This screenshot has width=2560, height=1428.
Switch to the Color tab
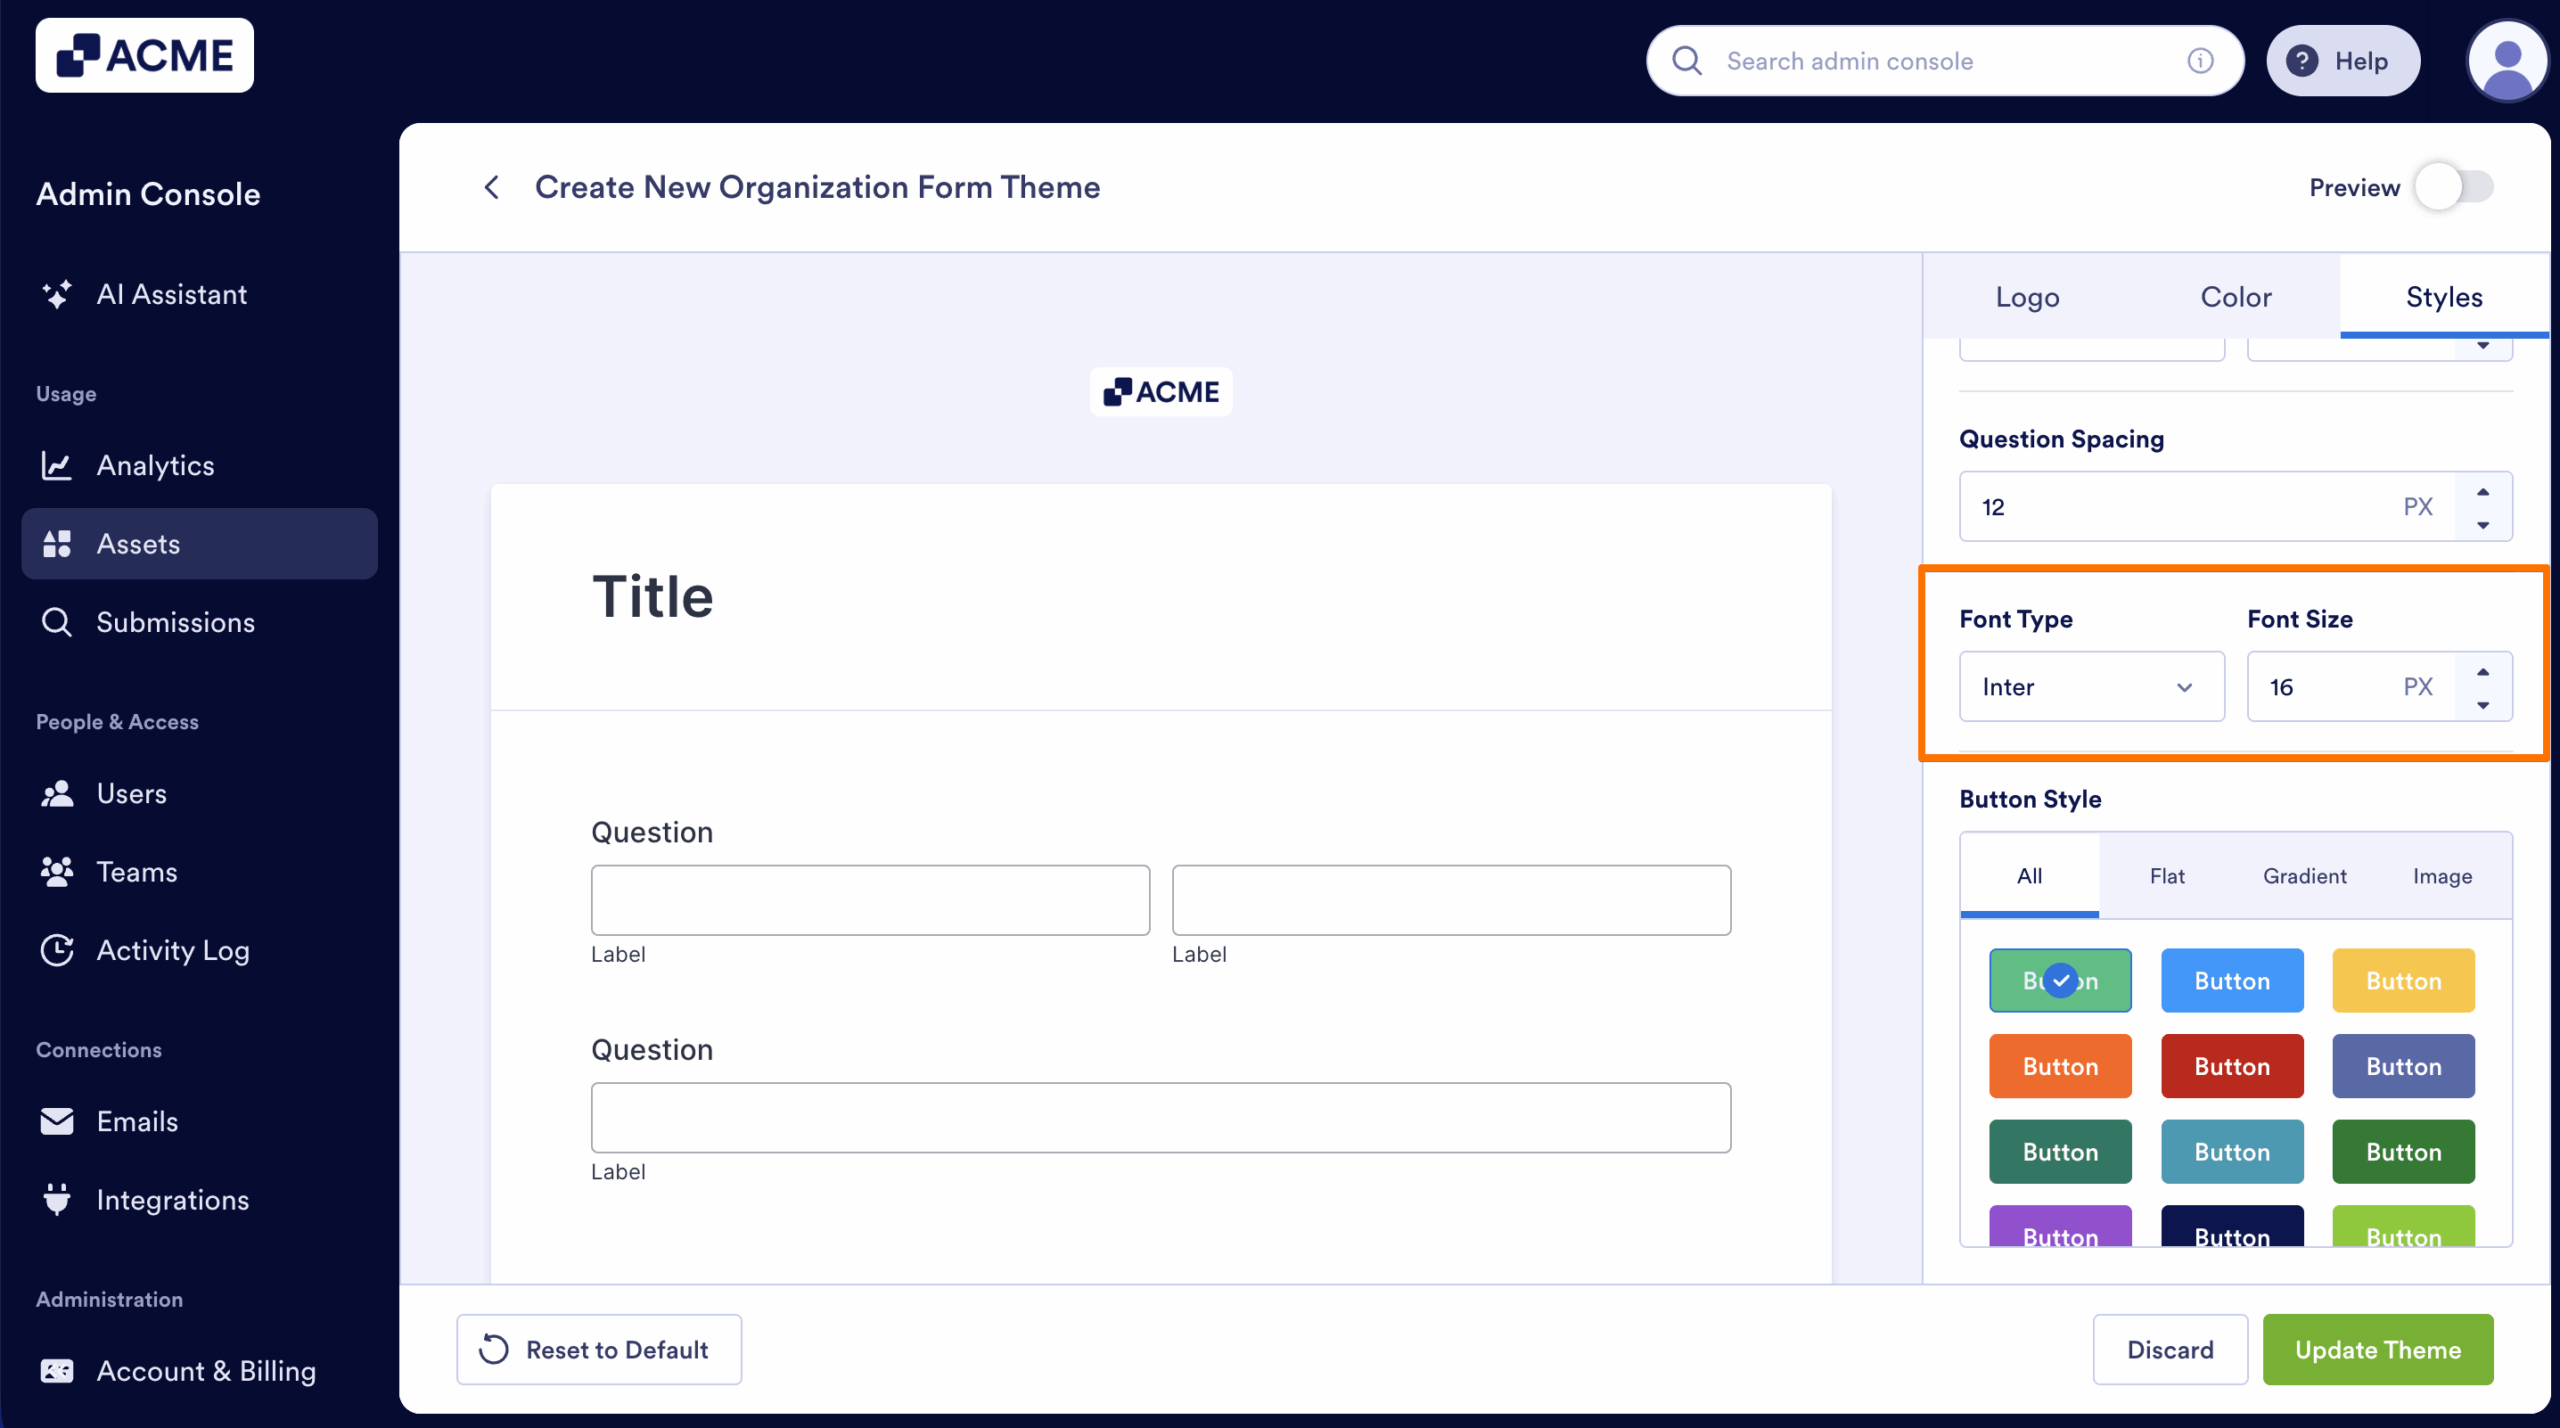[x=2236, y=296]
